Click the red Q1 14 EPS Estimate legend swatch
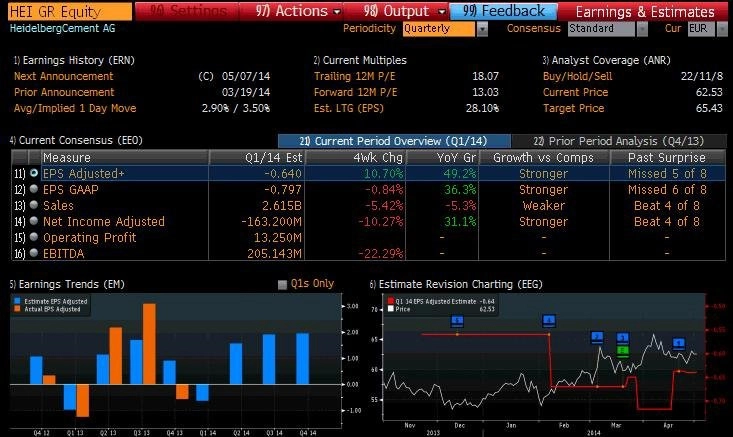 tap(390, 301)
